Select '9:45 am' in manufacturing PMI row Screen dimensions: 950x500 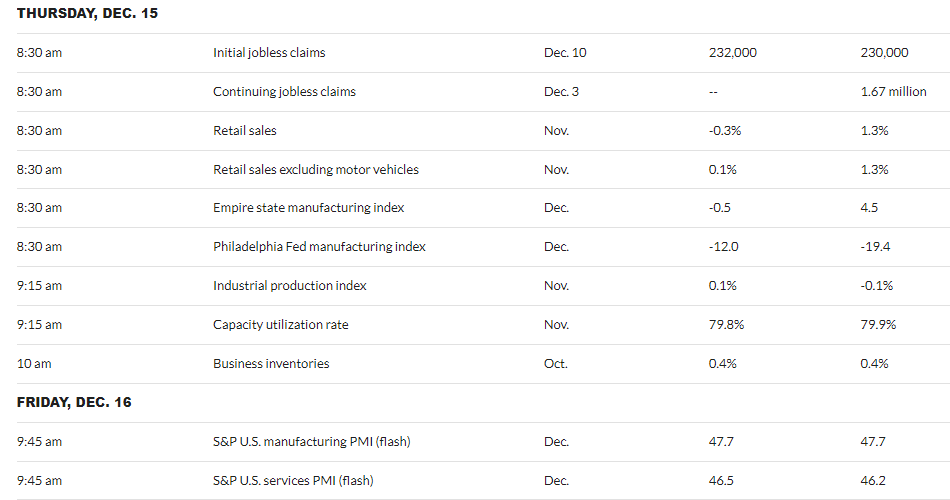coord(39,441)
